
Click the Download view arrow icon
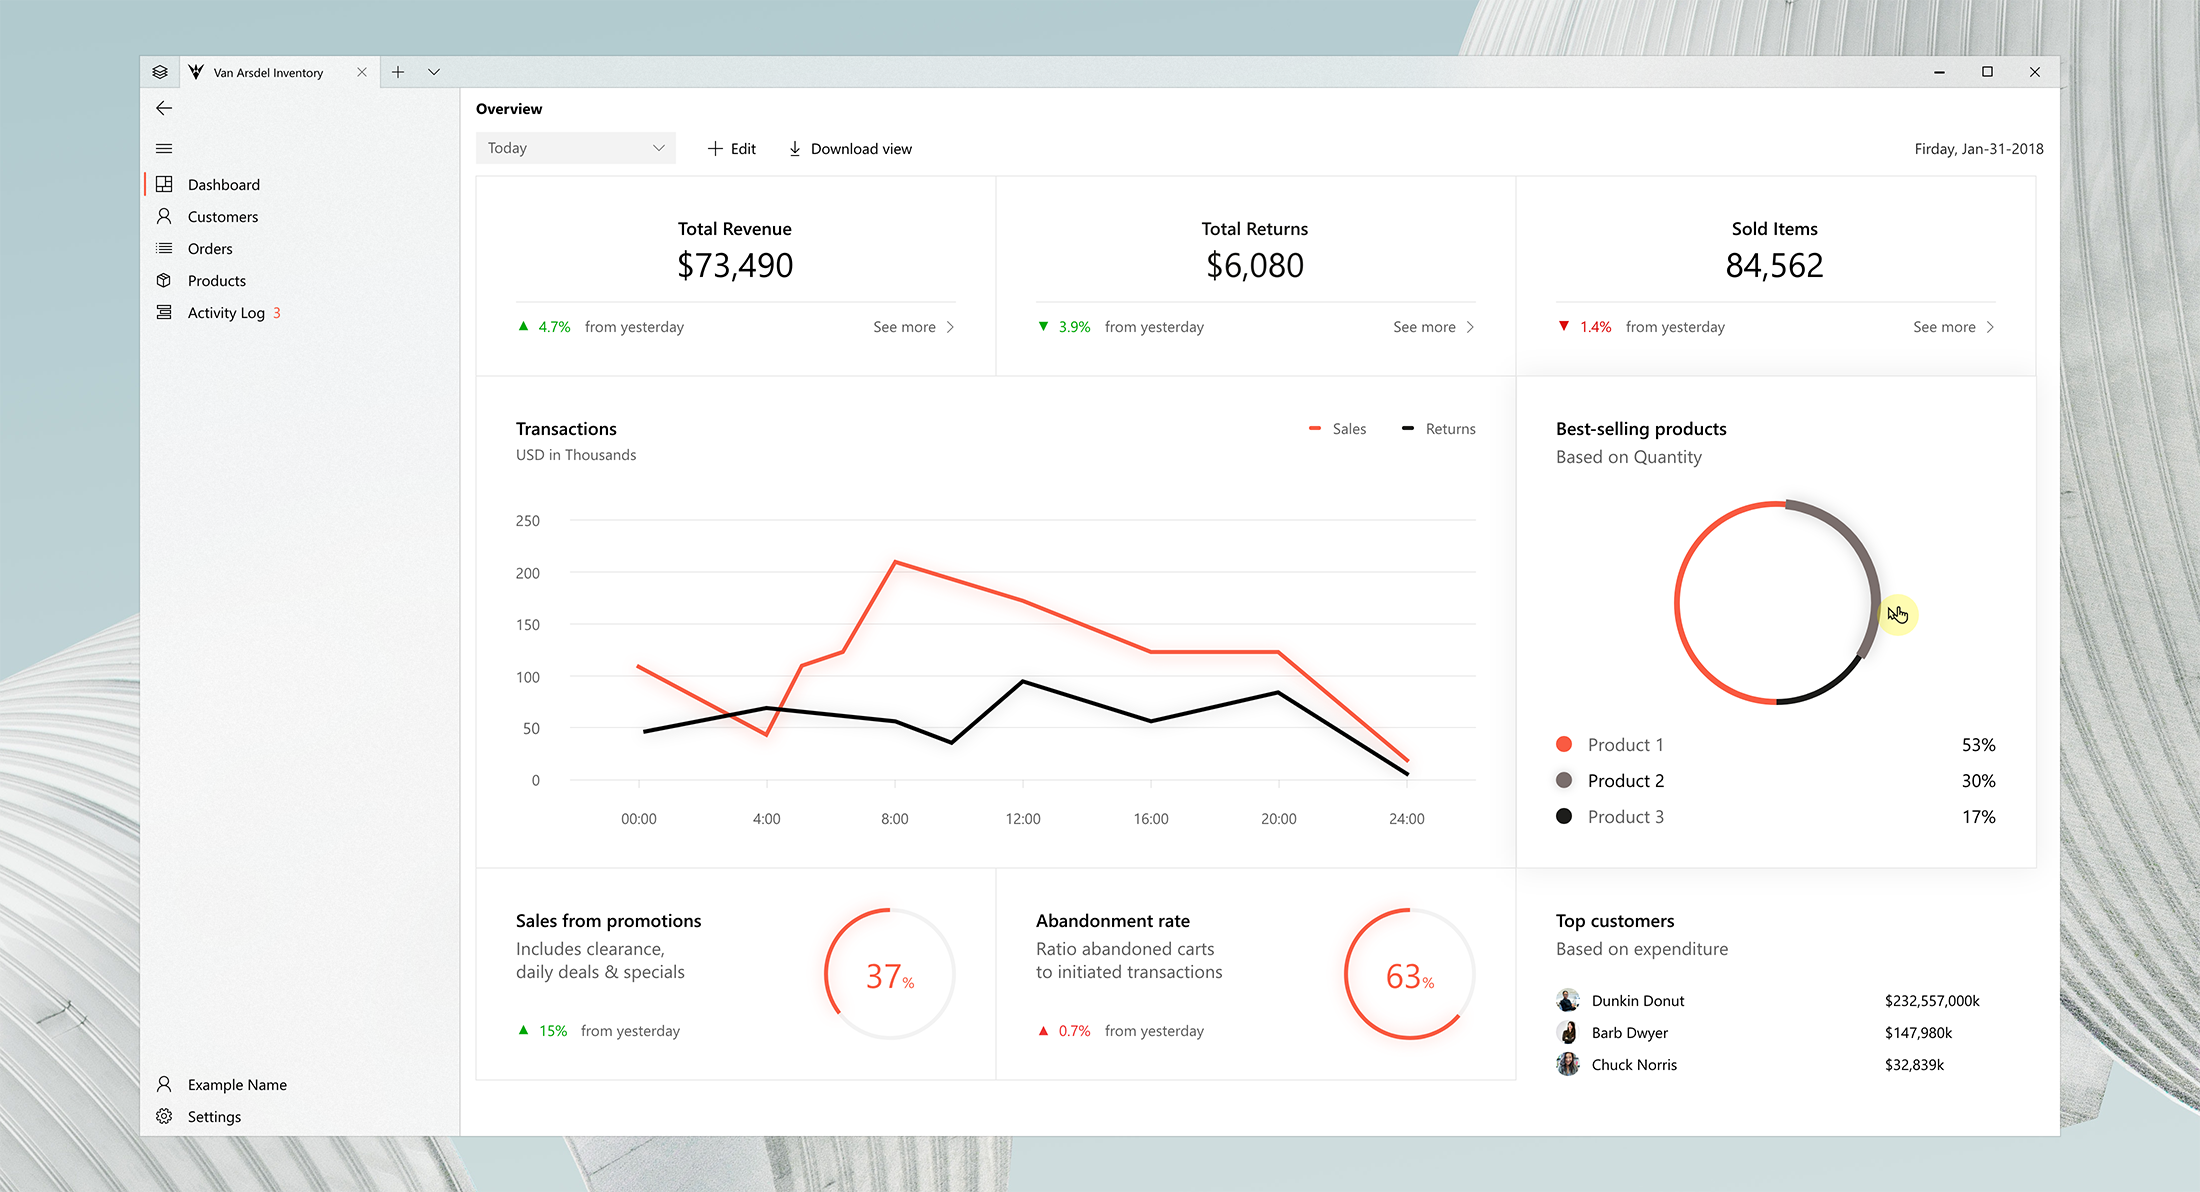point(795,148)
